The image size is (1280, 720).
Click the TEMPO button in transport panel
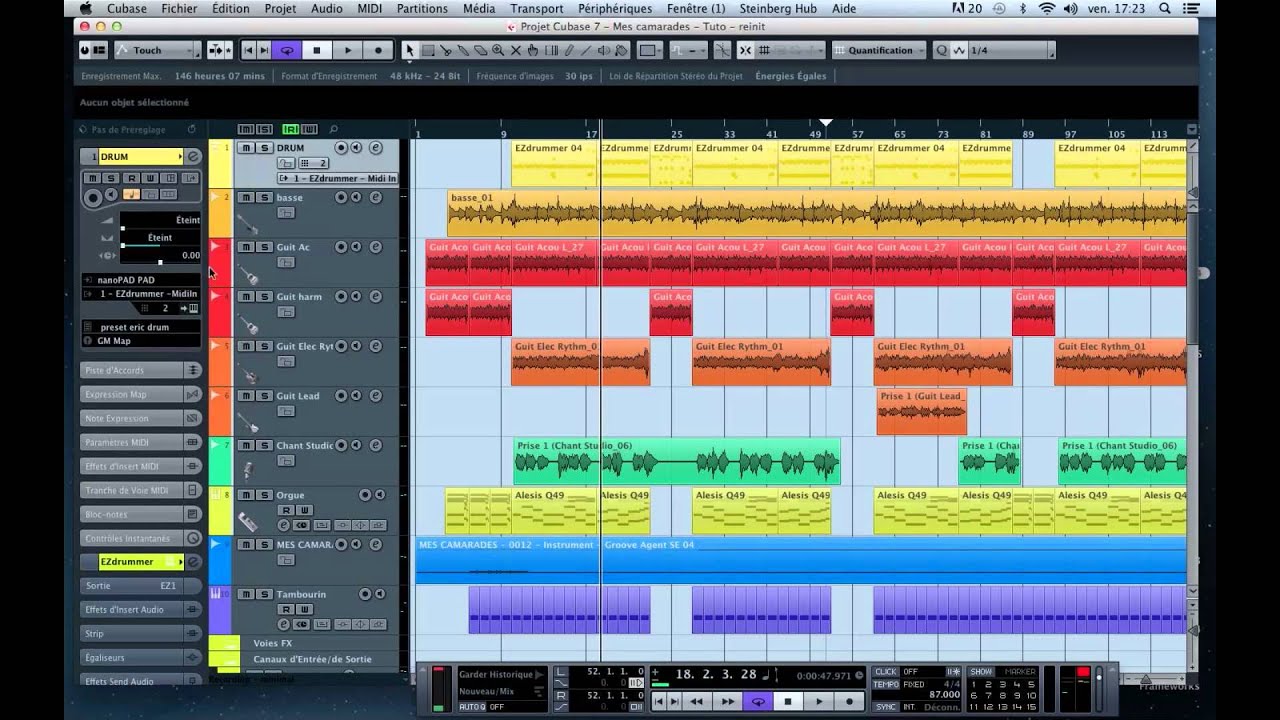click(x=885, y=685)
